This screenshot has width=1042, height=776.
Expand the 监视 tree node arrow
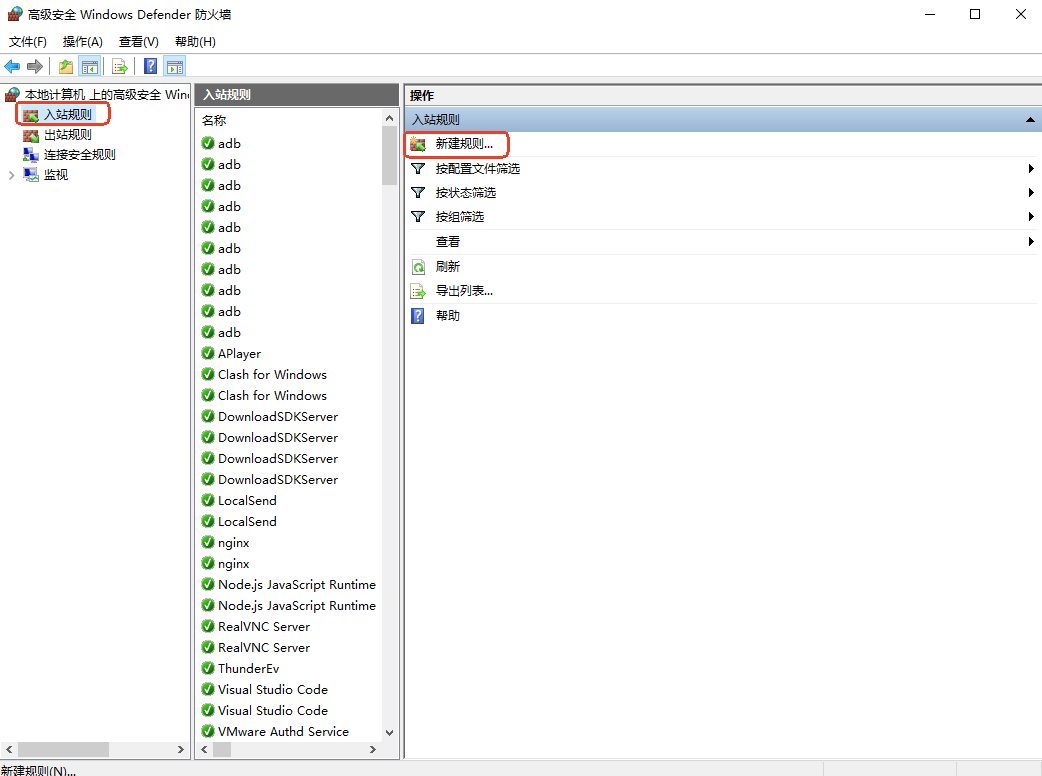pos(11,175)
